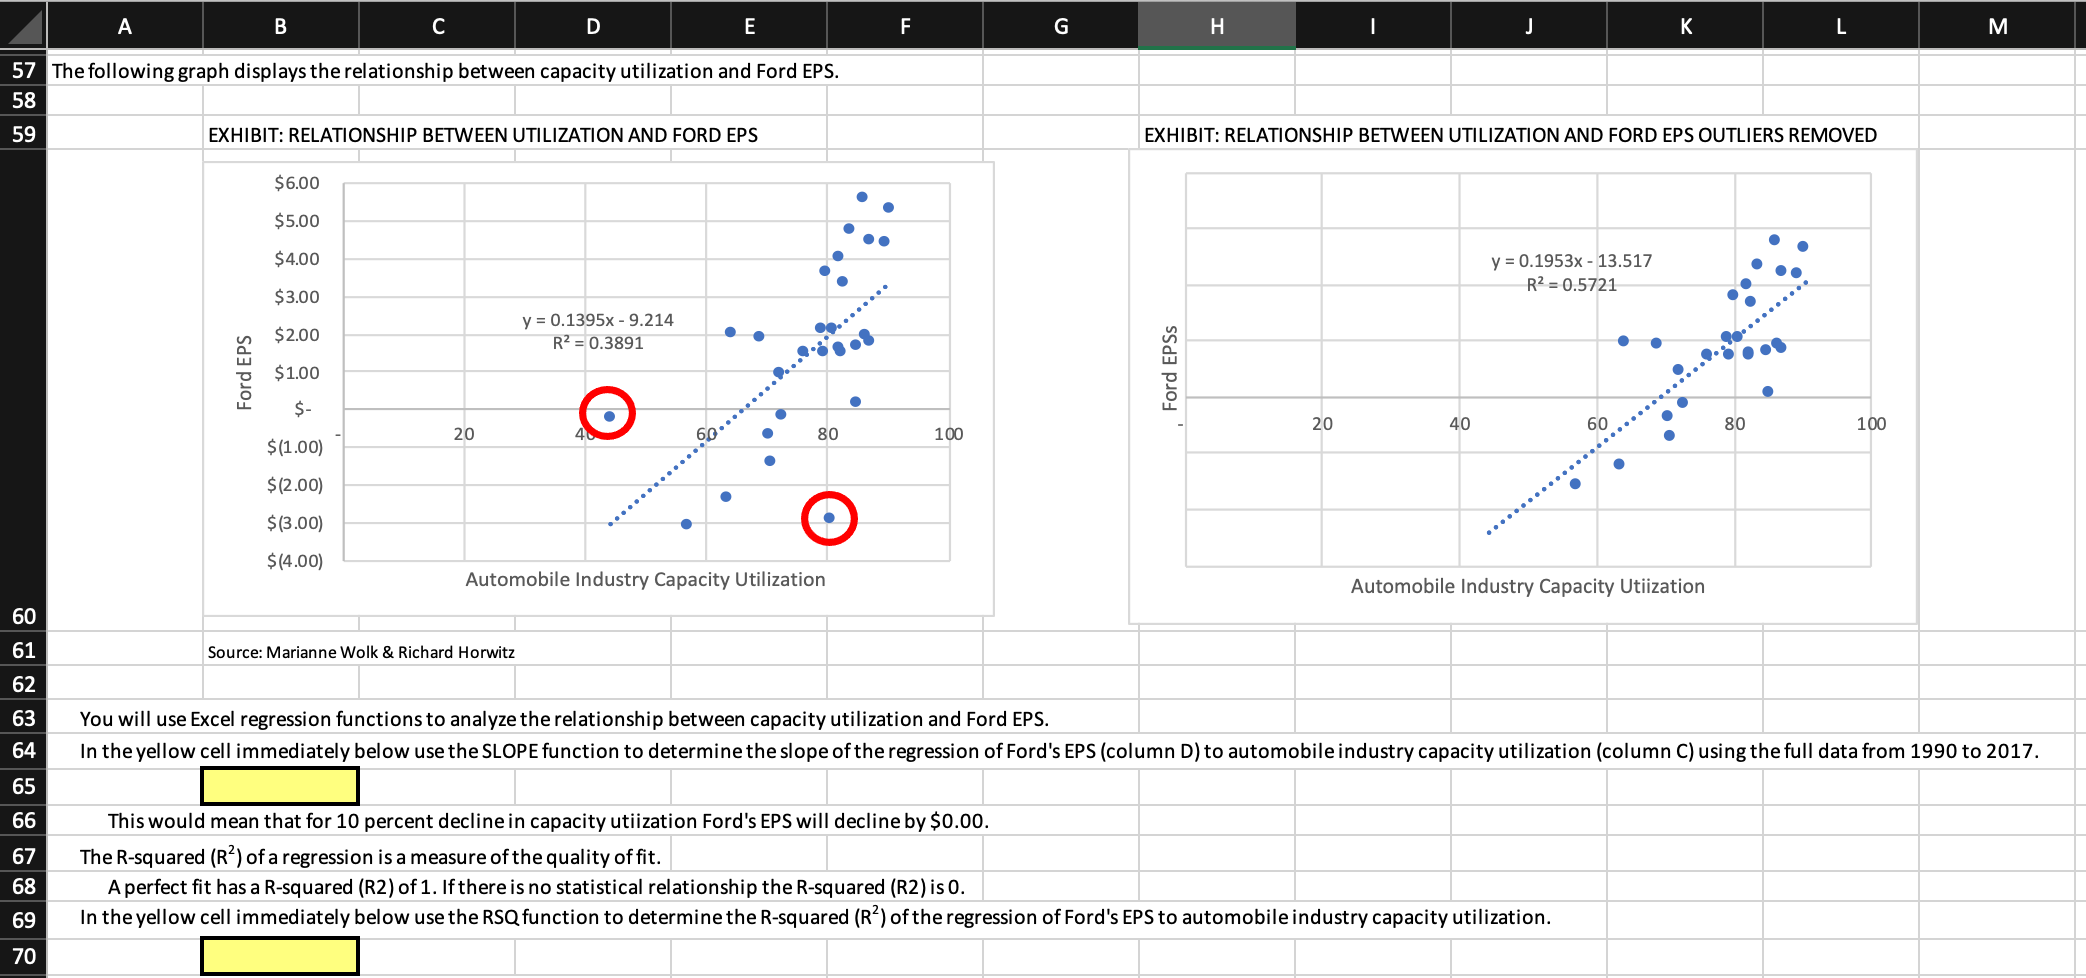Select row 65 header

point(23,786)
